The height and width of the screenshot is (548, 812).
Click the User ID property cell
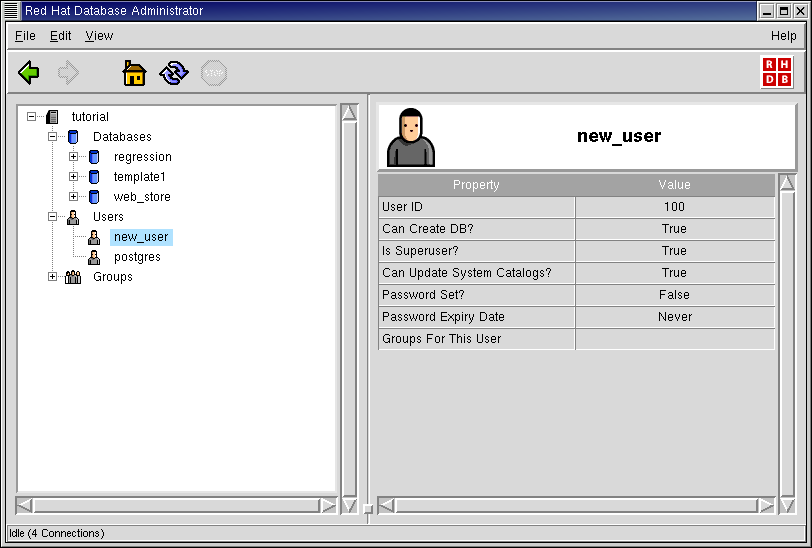click(476, 207)
